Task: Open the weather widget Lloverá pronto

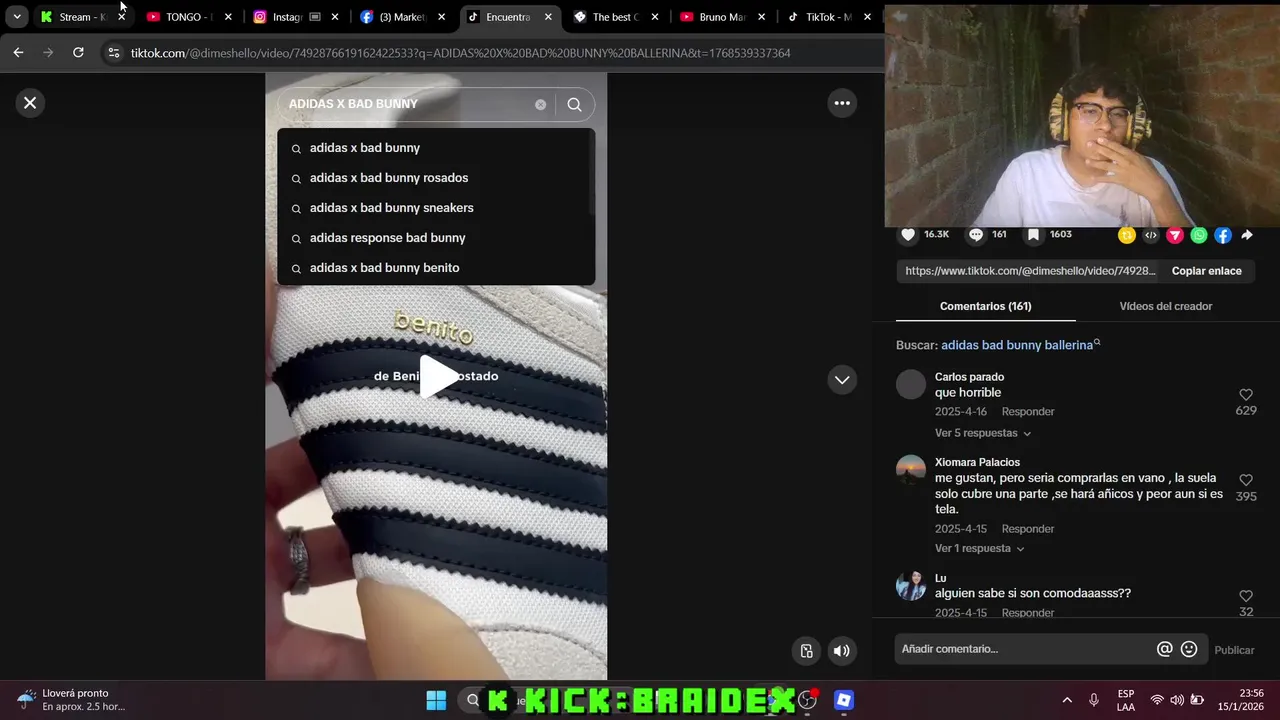Action: click(70, 700)
